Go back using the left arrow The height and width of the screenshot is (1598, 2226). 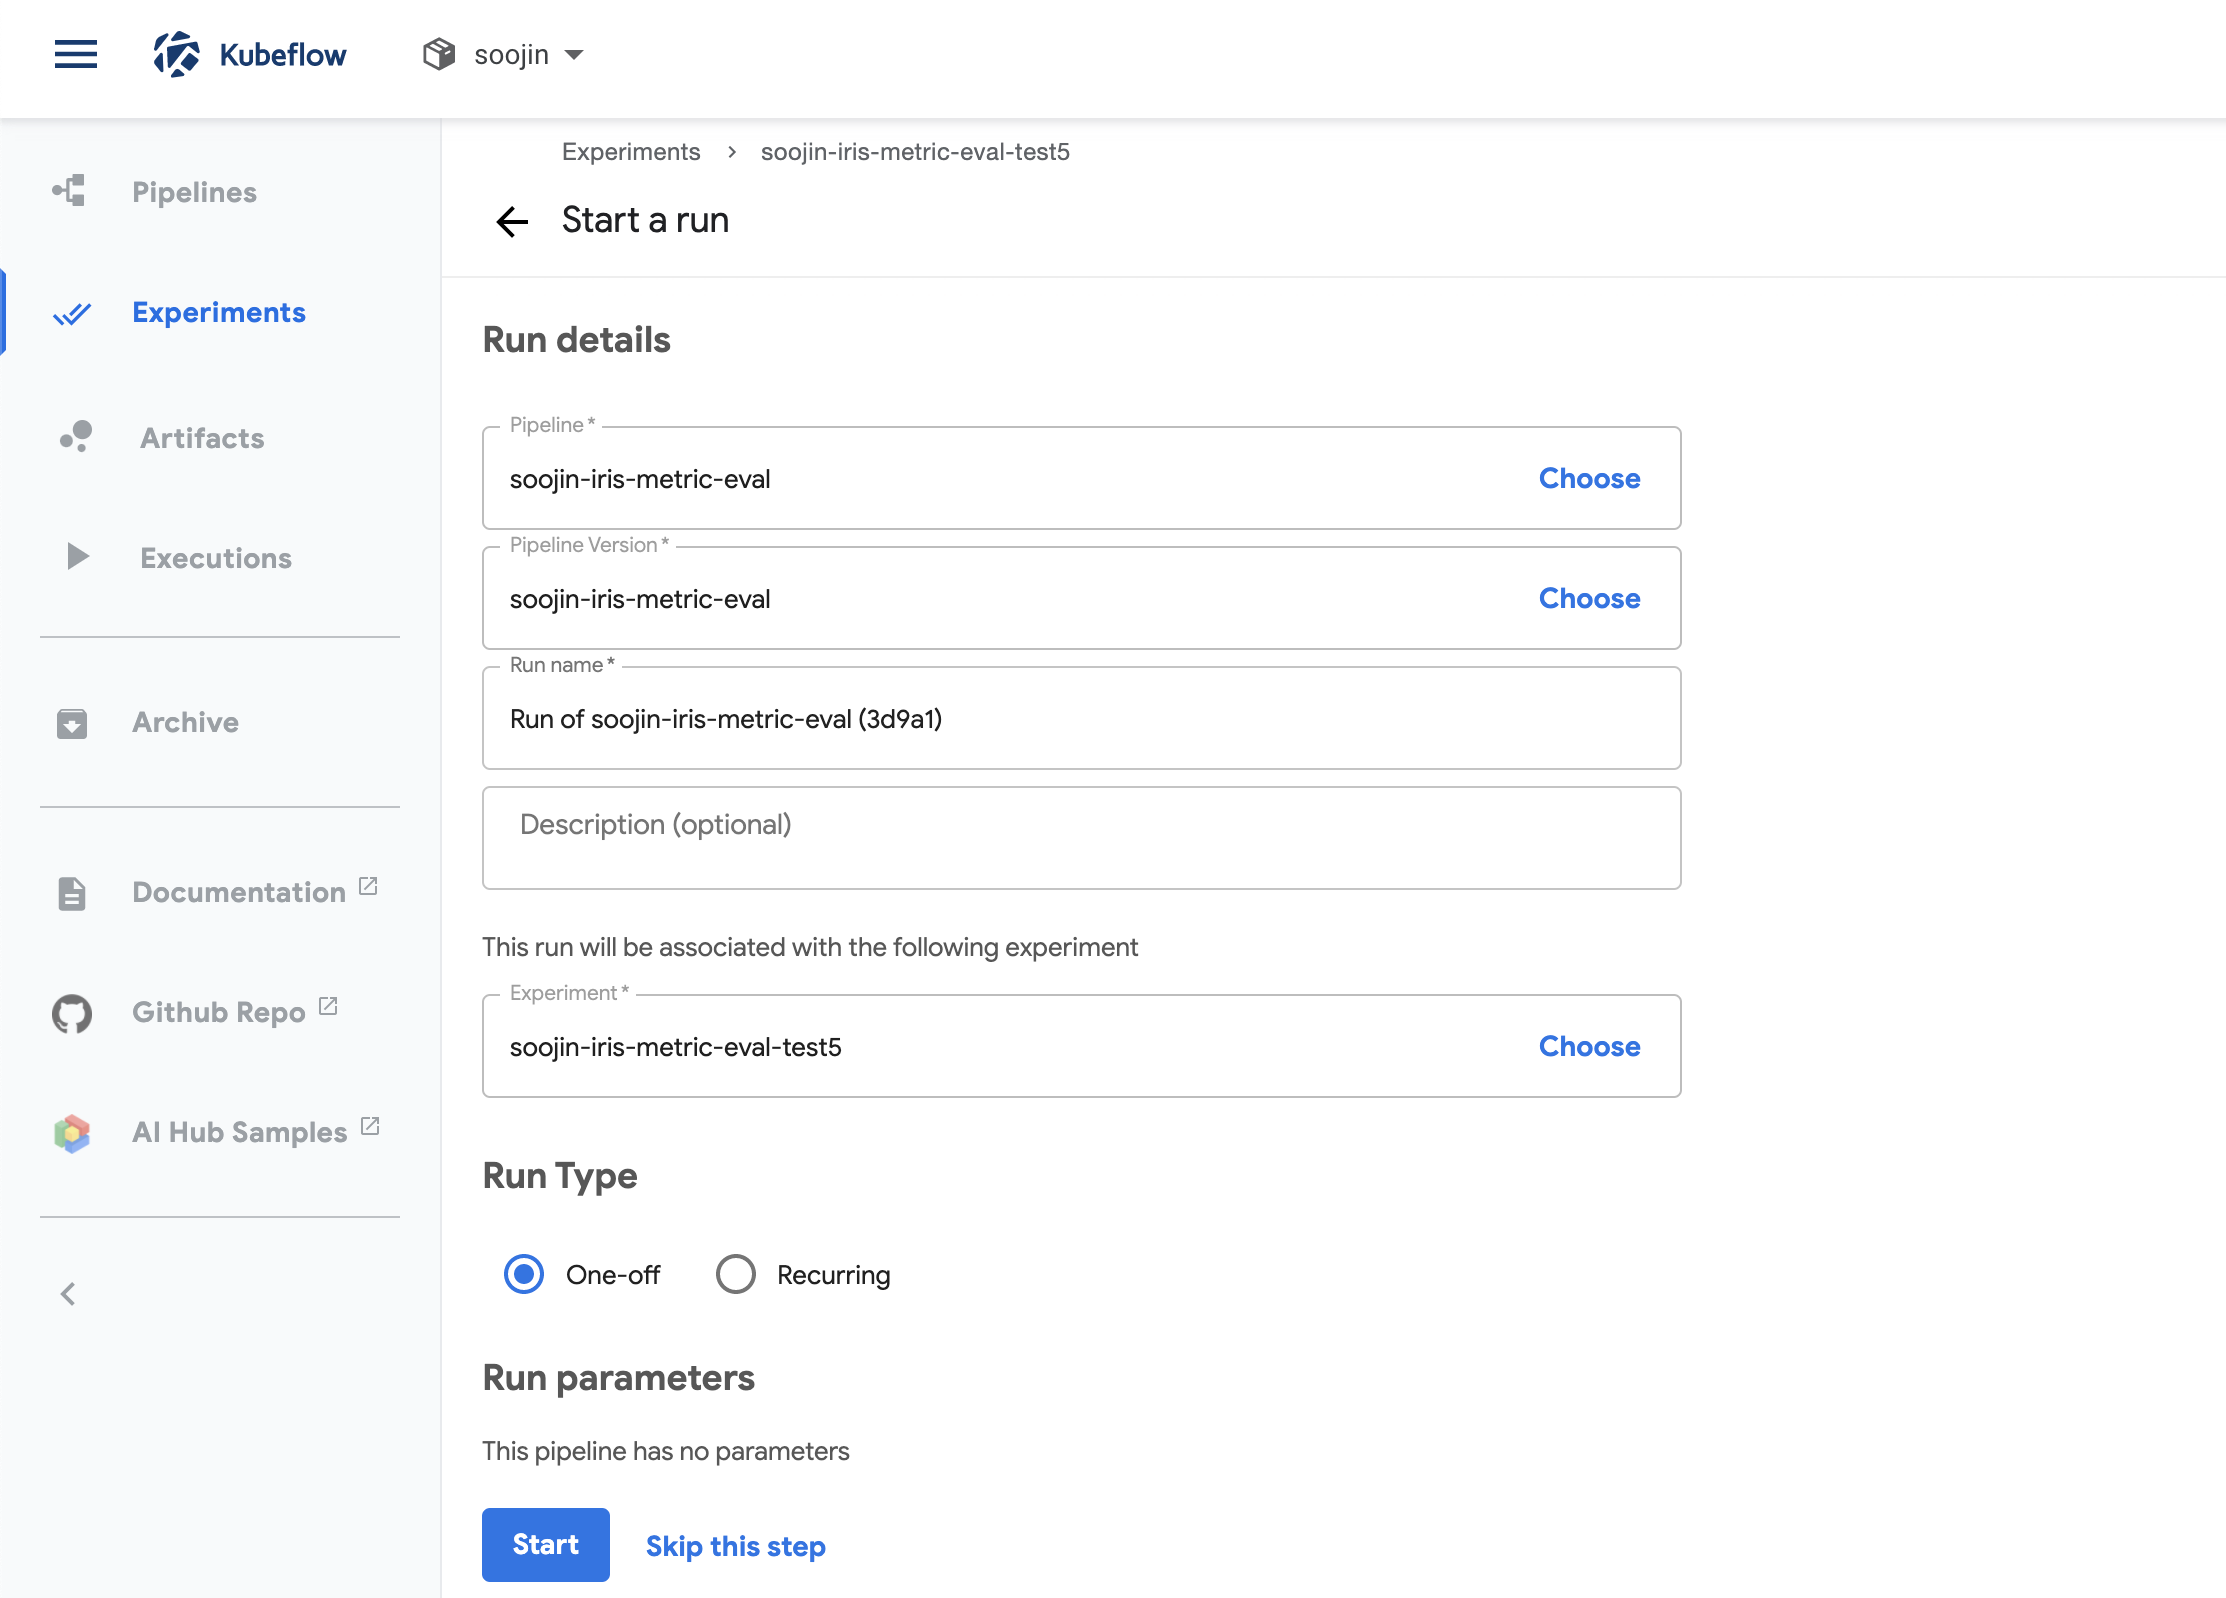click(512, 221)
